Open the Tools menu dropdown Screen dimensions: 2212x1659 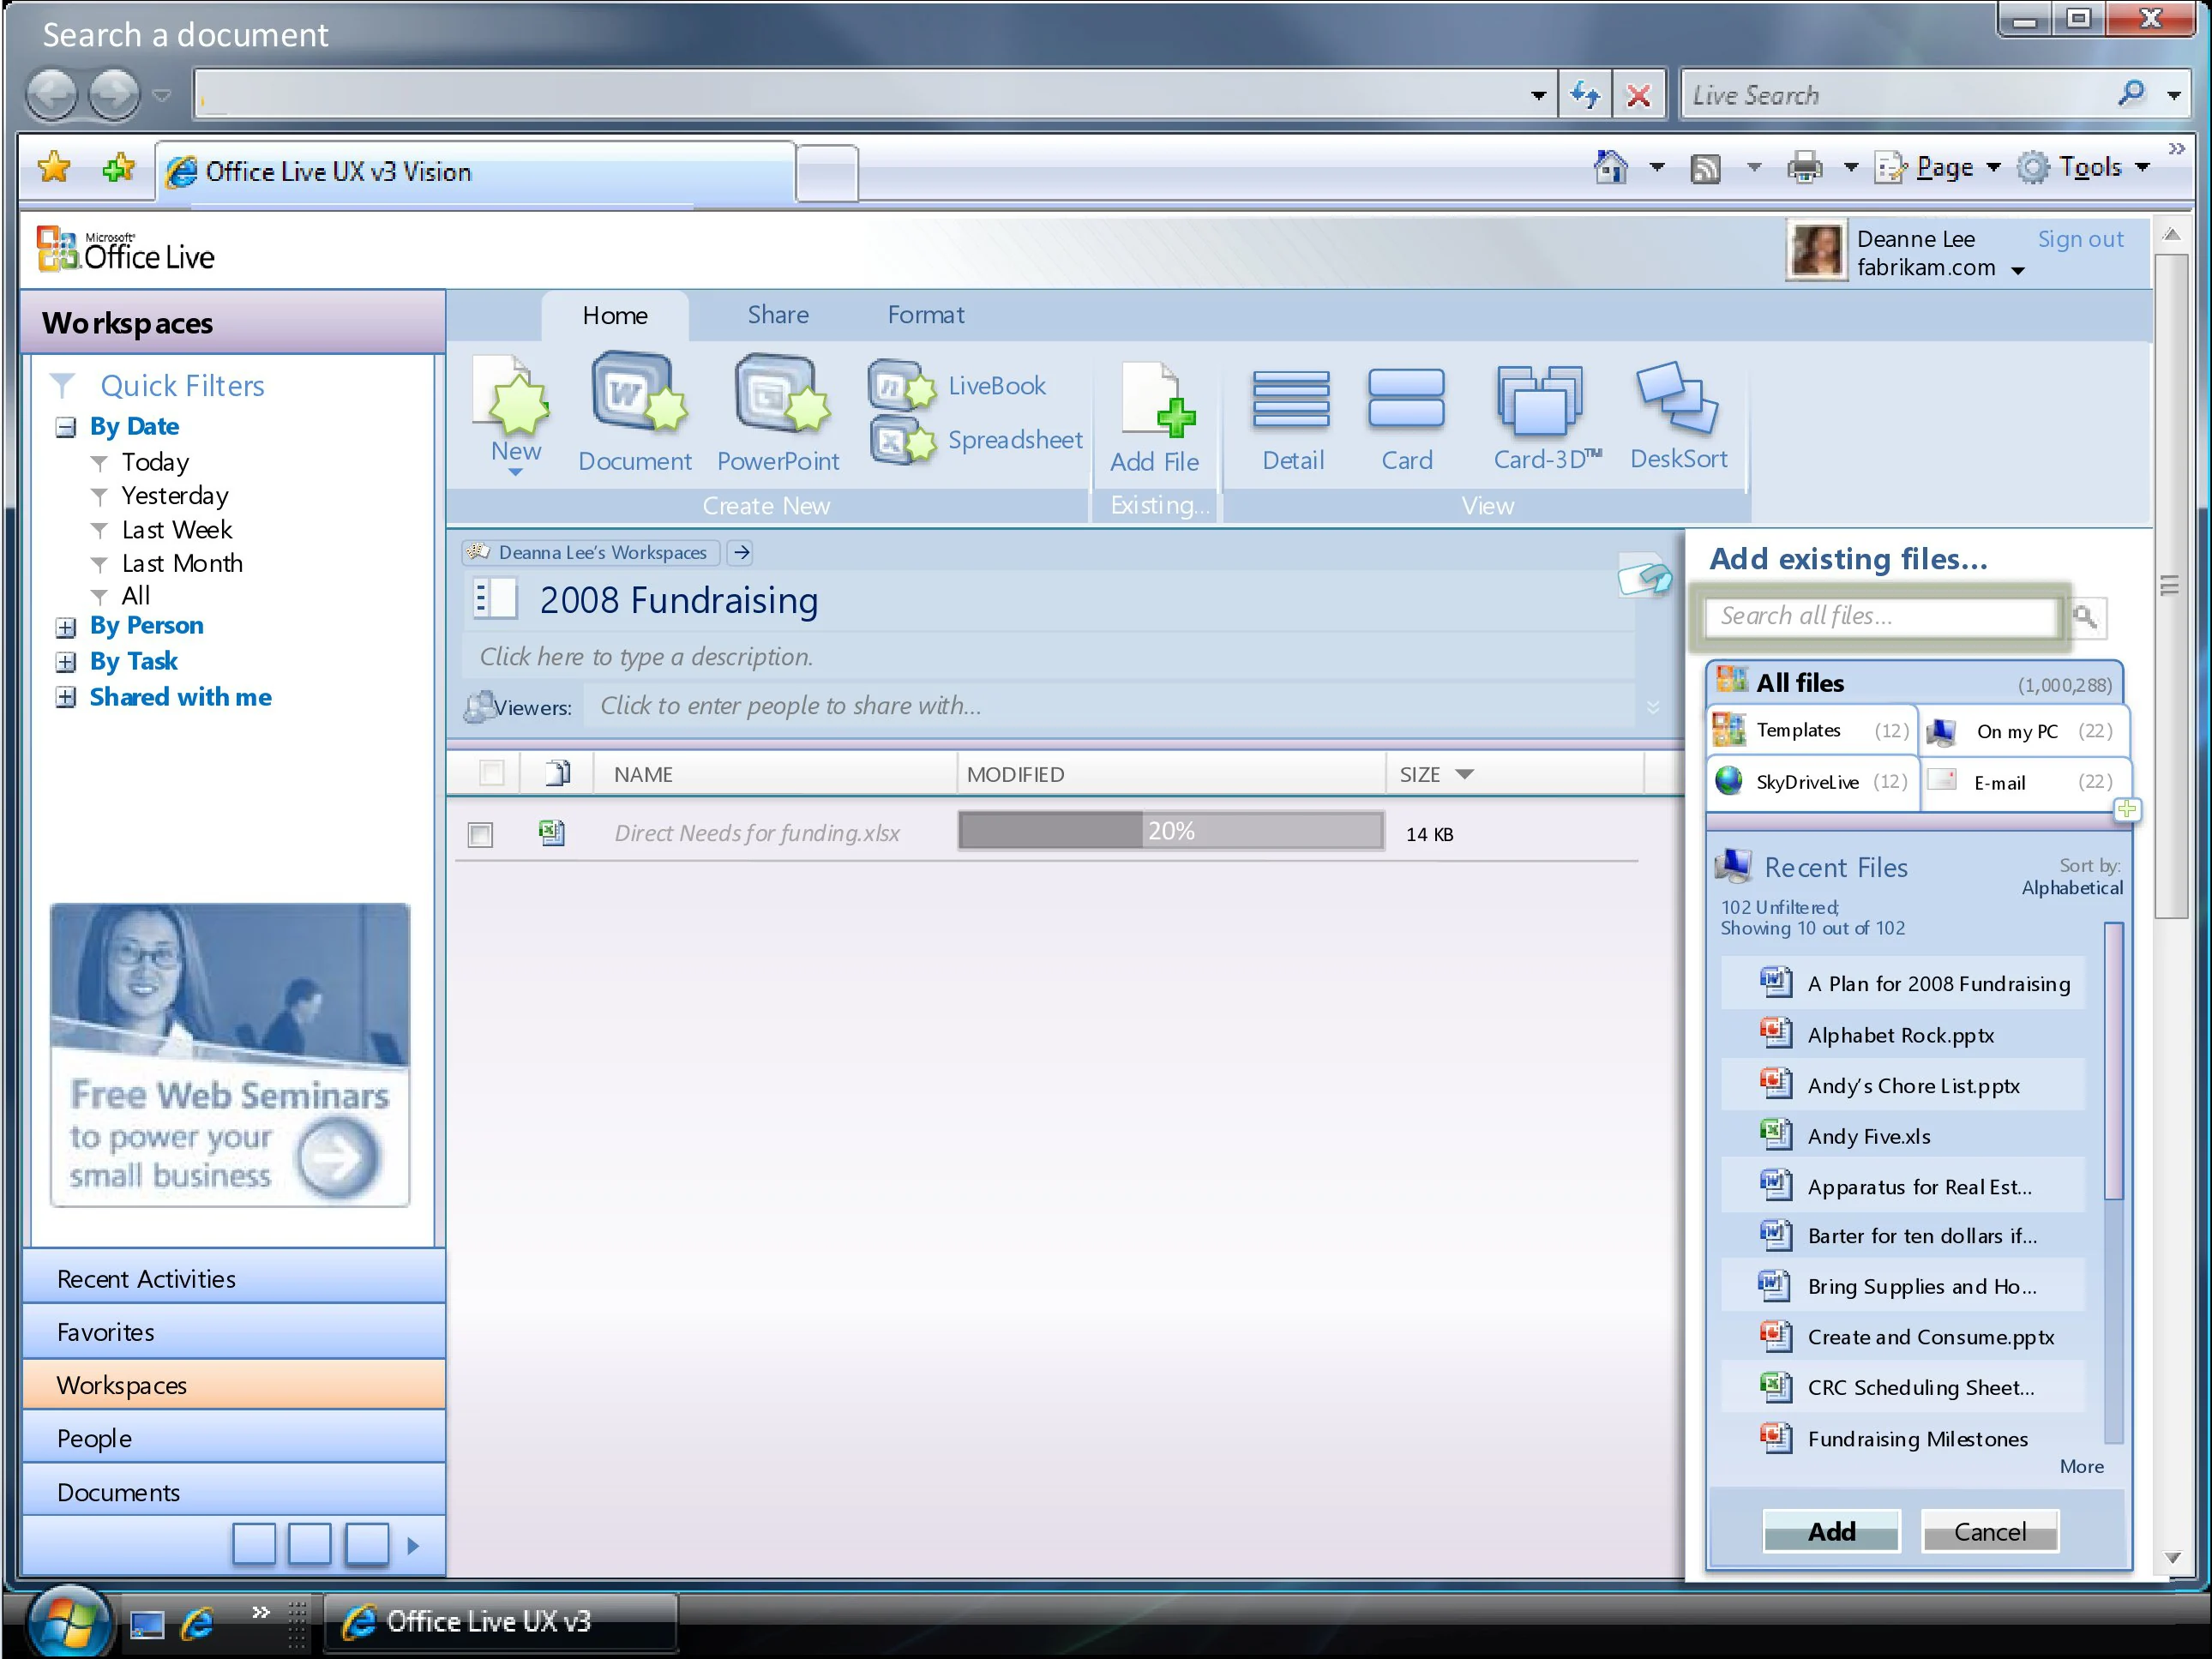[2143, 168]
